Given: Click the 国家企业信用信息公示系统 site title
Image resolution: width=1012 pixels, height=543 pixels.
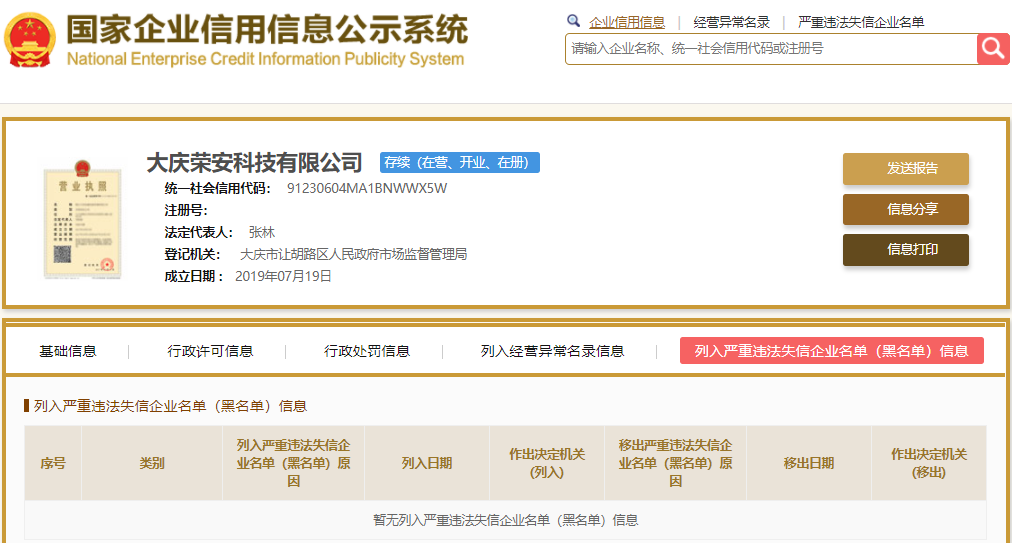Looking at the screenshot, I should (x=267, y=30).
